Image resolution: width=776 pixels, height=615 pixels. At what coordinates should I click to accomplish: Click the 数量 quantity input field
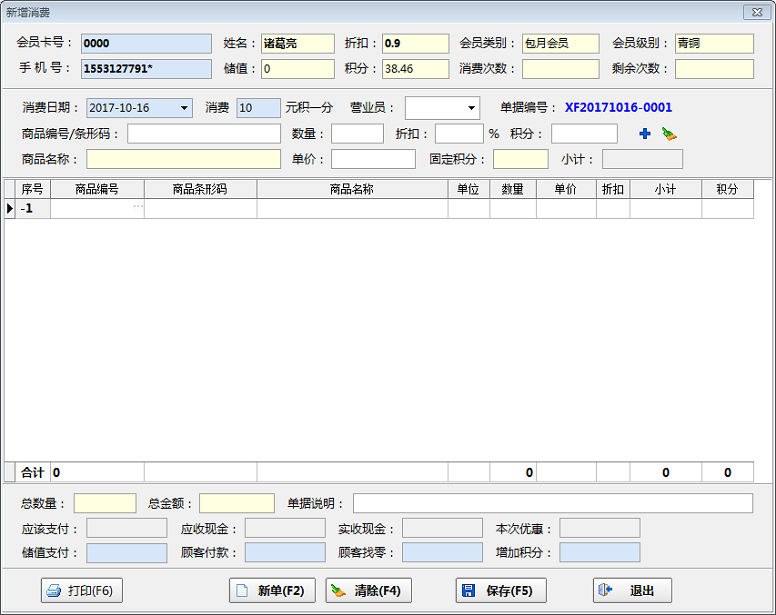pos(357,134)
